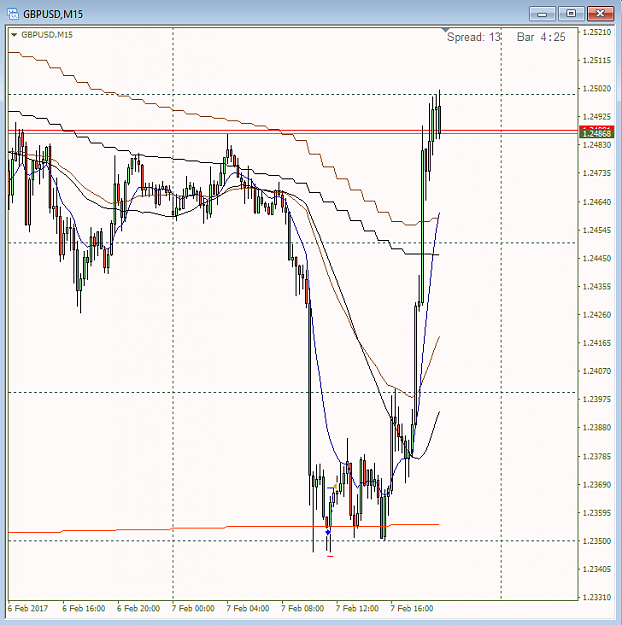This screenshot has height=625, width=622.
Task: Click price scale value 1.23690
Action: 597,485
